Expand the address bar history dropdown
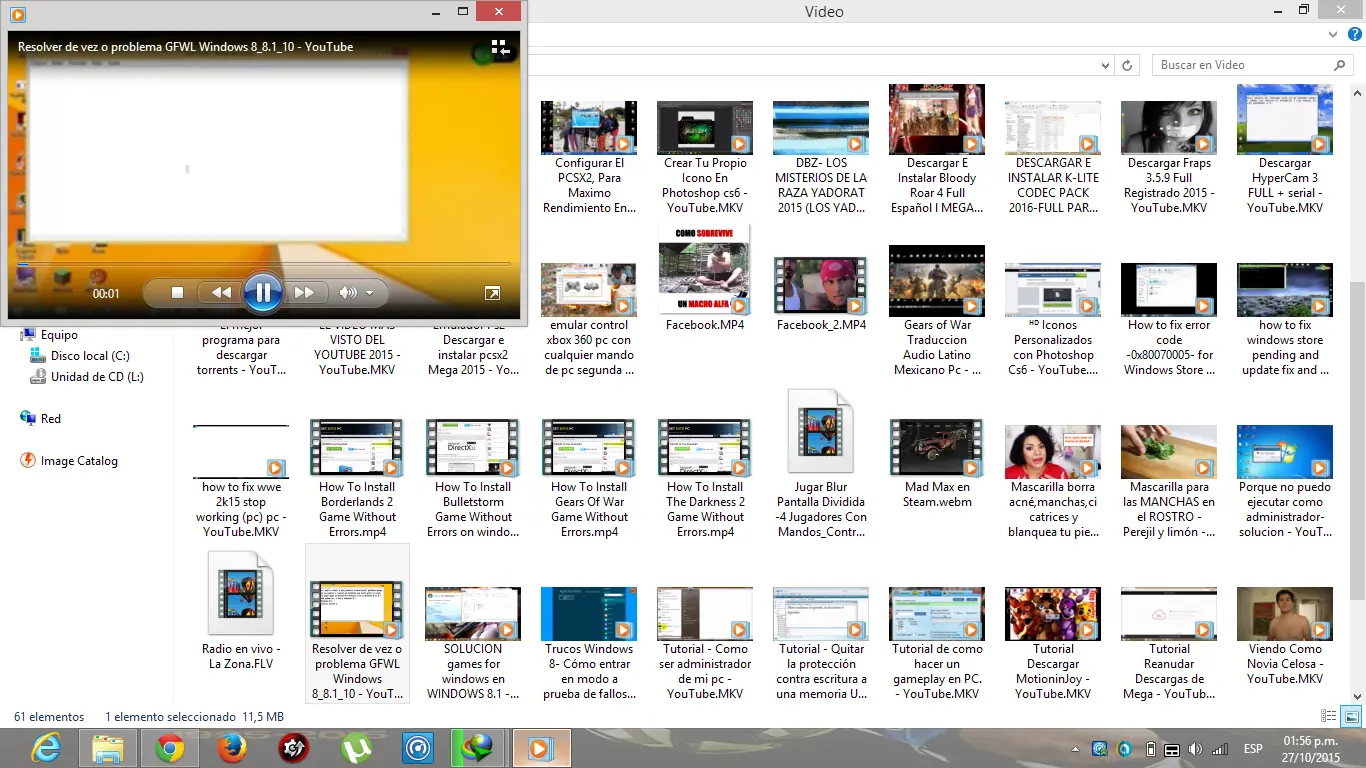Viewport: 1366px width, 768px height. (x=1105, y=65)
